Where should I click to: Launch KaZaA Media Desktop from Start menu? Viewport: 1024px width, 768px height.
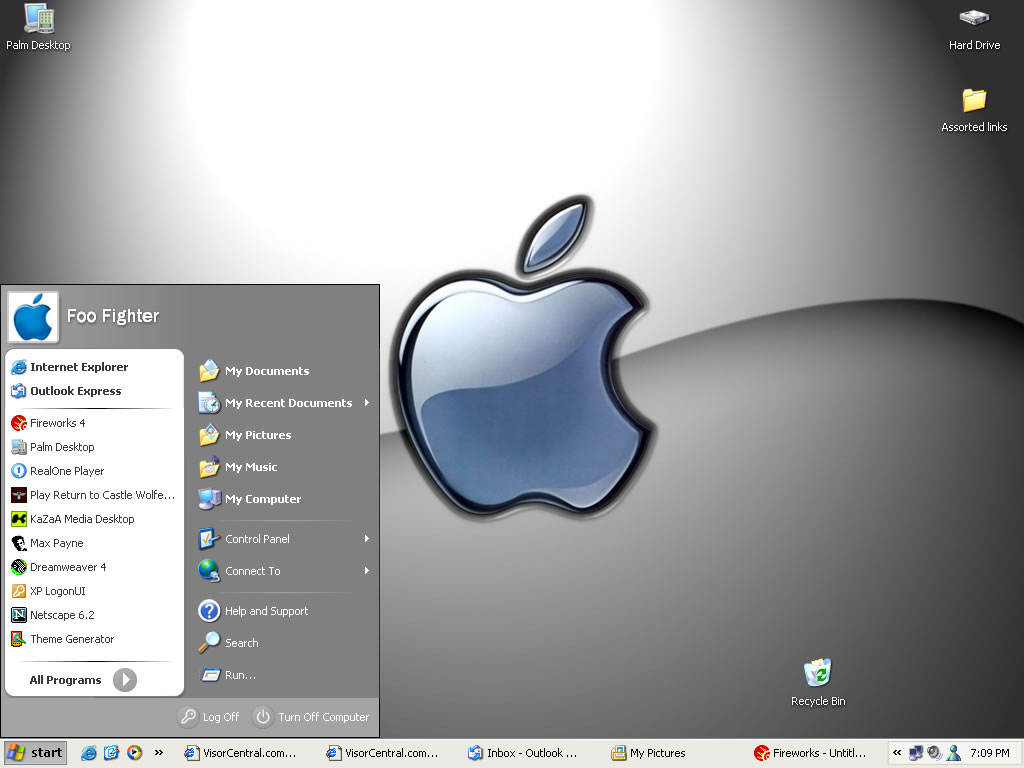pyautogui.click(x=81, y=519)
